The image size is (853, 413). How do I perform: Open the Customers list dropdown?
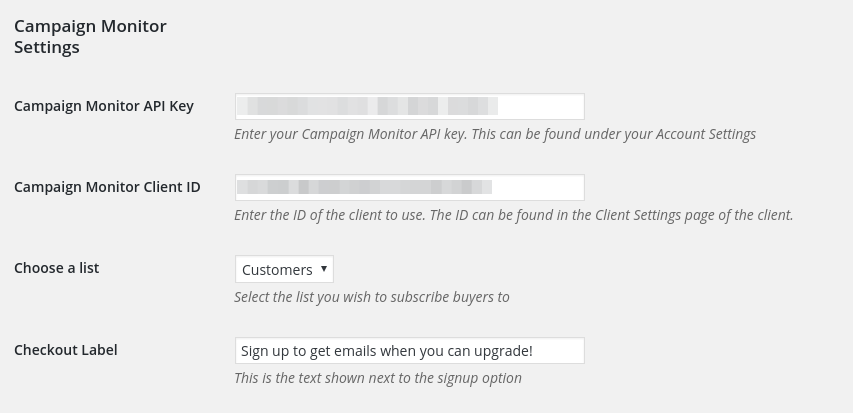(x=284, y=269)
